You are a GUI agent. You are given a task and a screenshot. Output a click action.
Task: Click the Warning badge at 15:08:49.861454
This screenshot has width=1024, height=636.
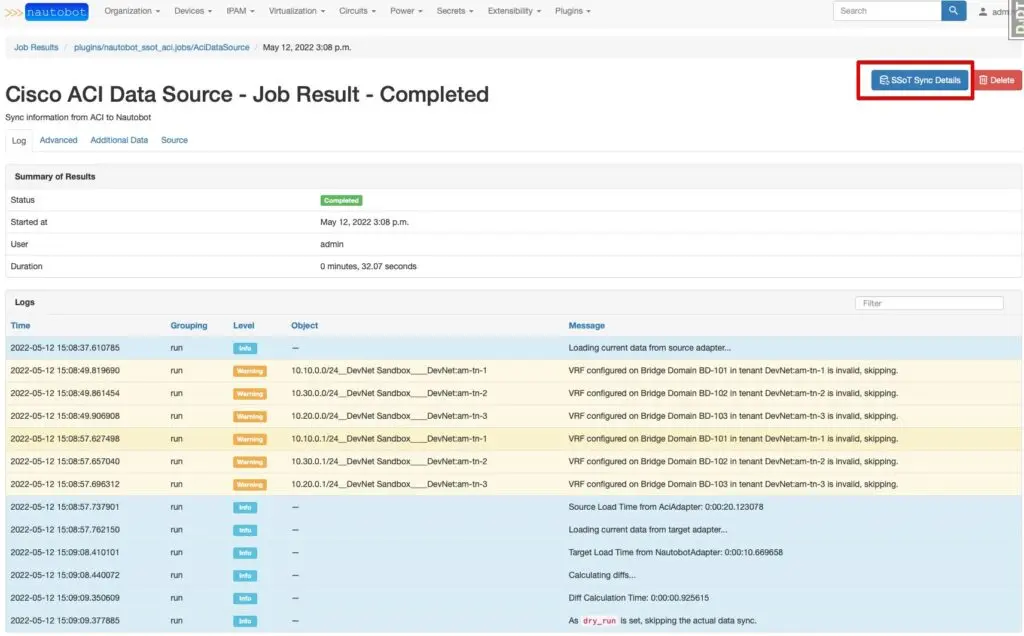(x=249, y=394)
